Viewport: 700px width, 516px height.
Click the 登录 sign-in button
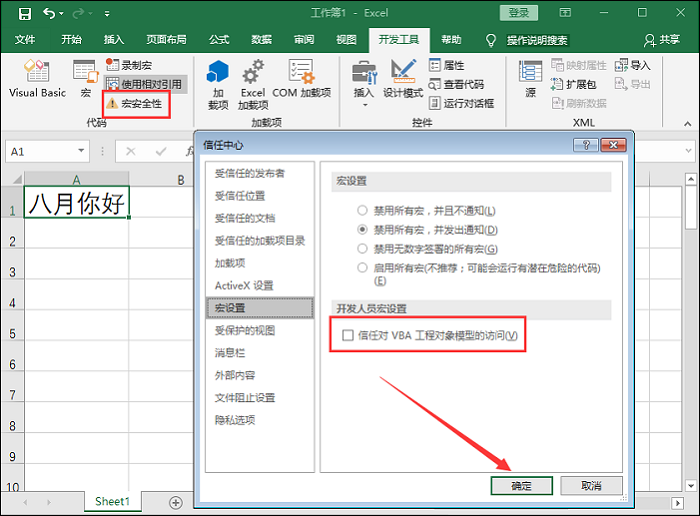[x=518, y=12]
